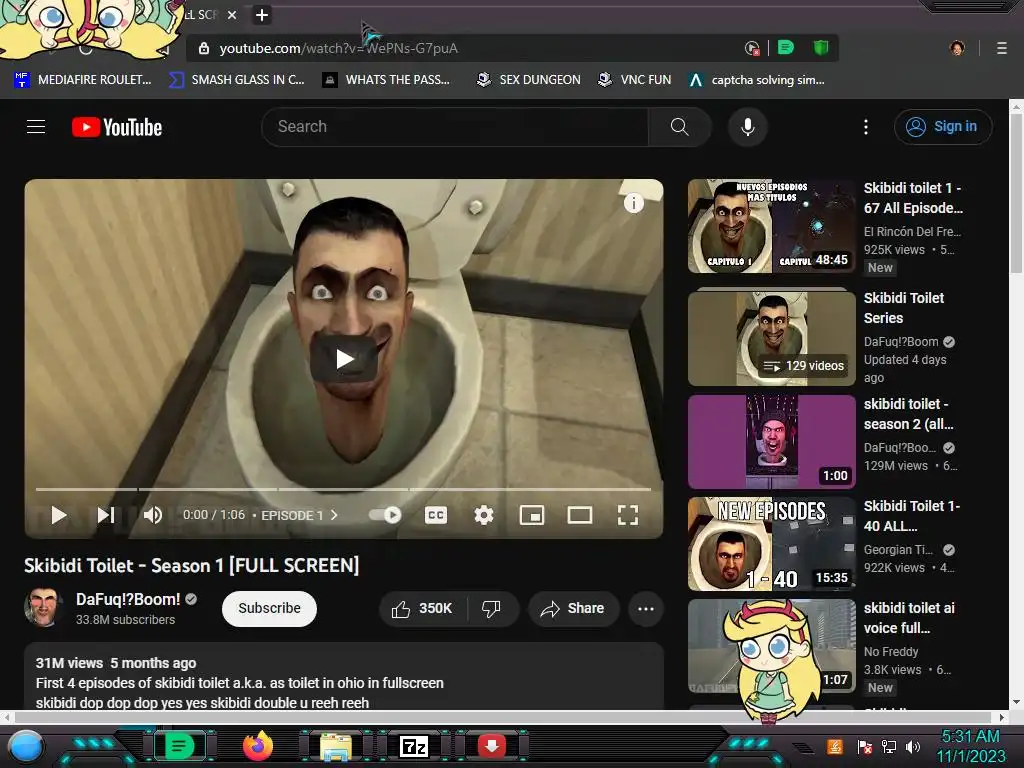Open skibidi toilet - season 2 thumbnail
The width and height of the screenshot is (1024, 768).
(x=771, y=441)
